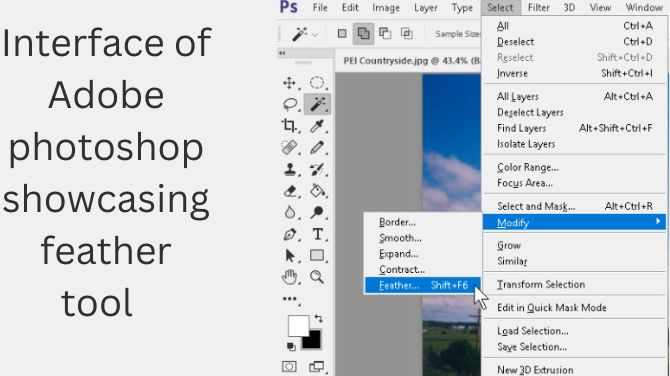Image resolution: width=670 pixels, height=376 pixels.
Task: Choose All from Select menu
Action: click(574, 26)
